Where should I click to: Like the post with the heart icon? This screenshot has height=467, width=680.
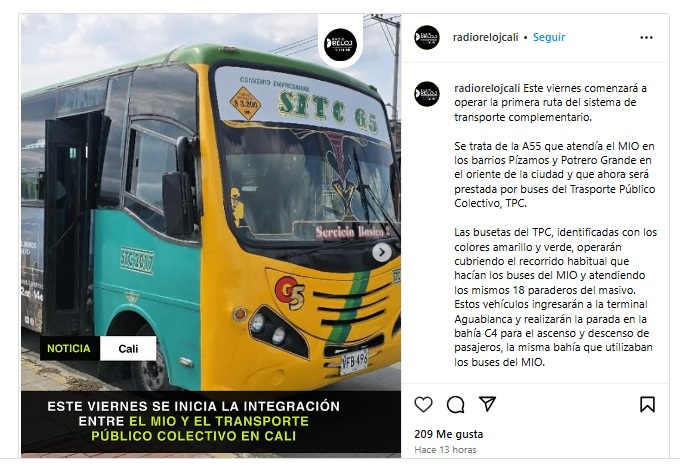point(423,404)
